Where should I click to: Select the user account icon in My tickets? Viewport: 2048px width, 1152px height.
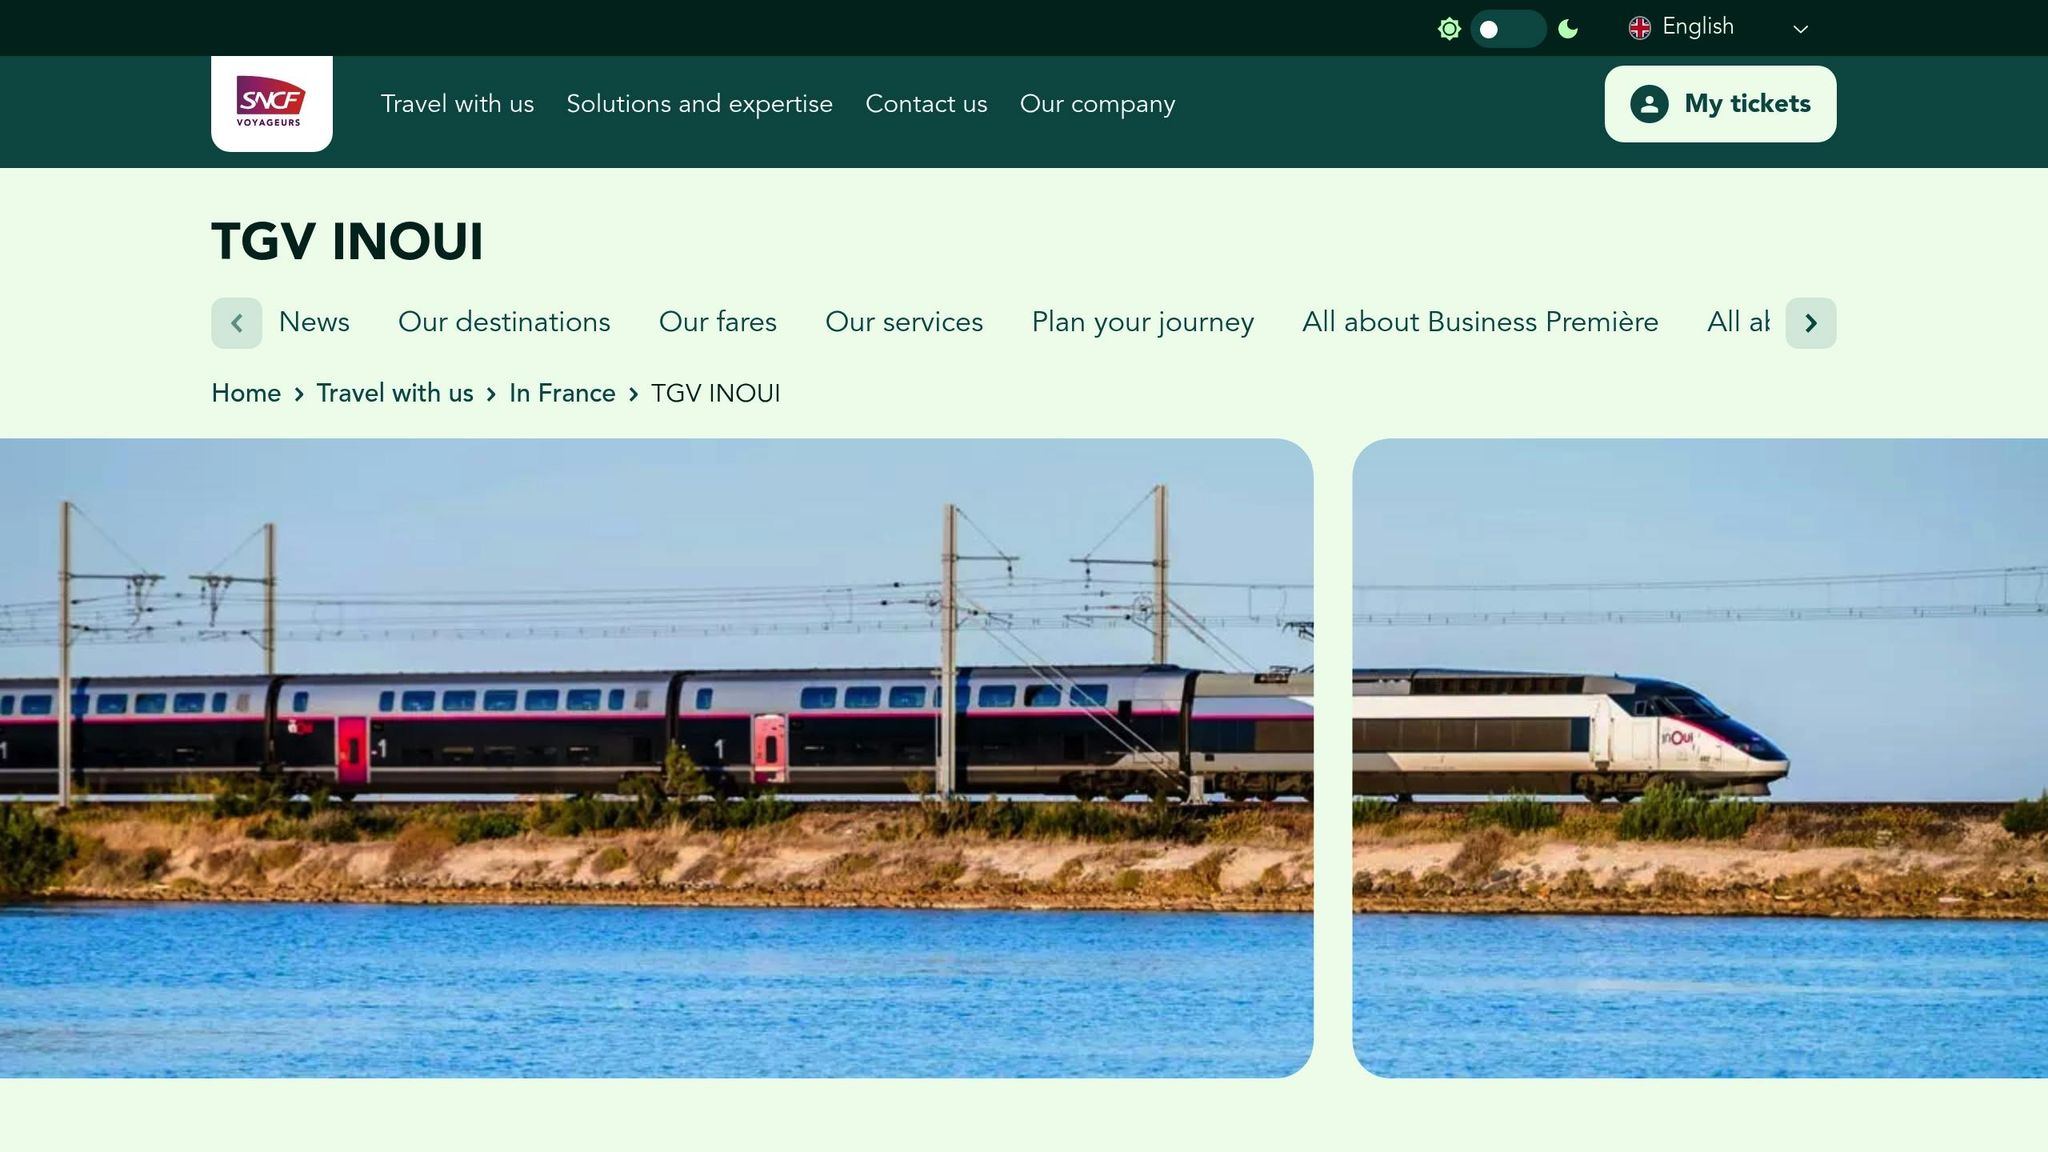click(1650, 103)
